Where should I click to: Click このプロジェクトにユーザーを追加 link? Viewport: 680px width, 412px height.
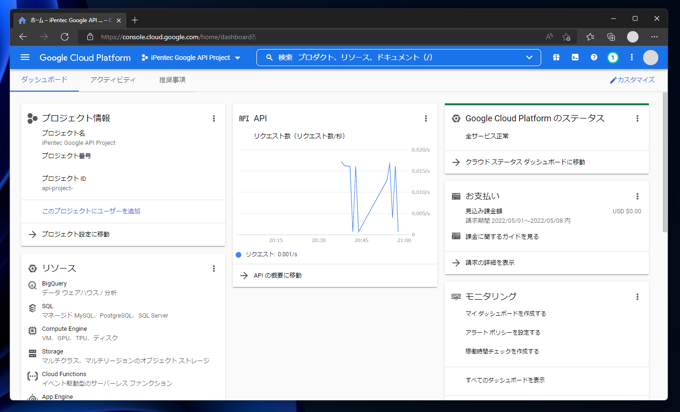point(91,211)
